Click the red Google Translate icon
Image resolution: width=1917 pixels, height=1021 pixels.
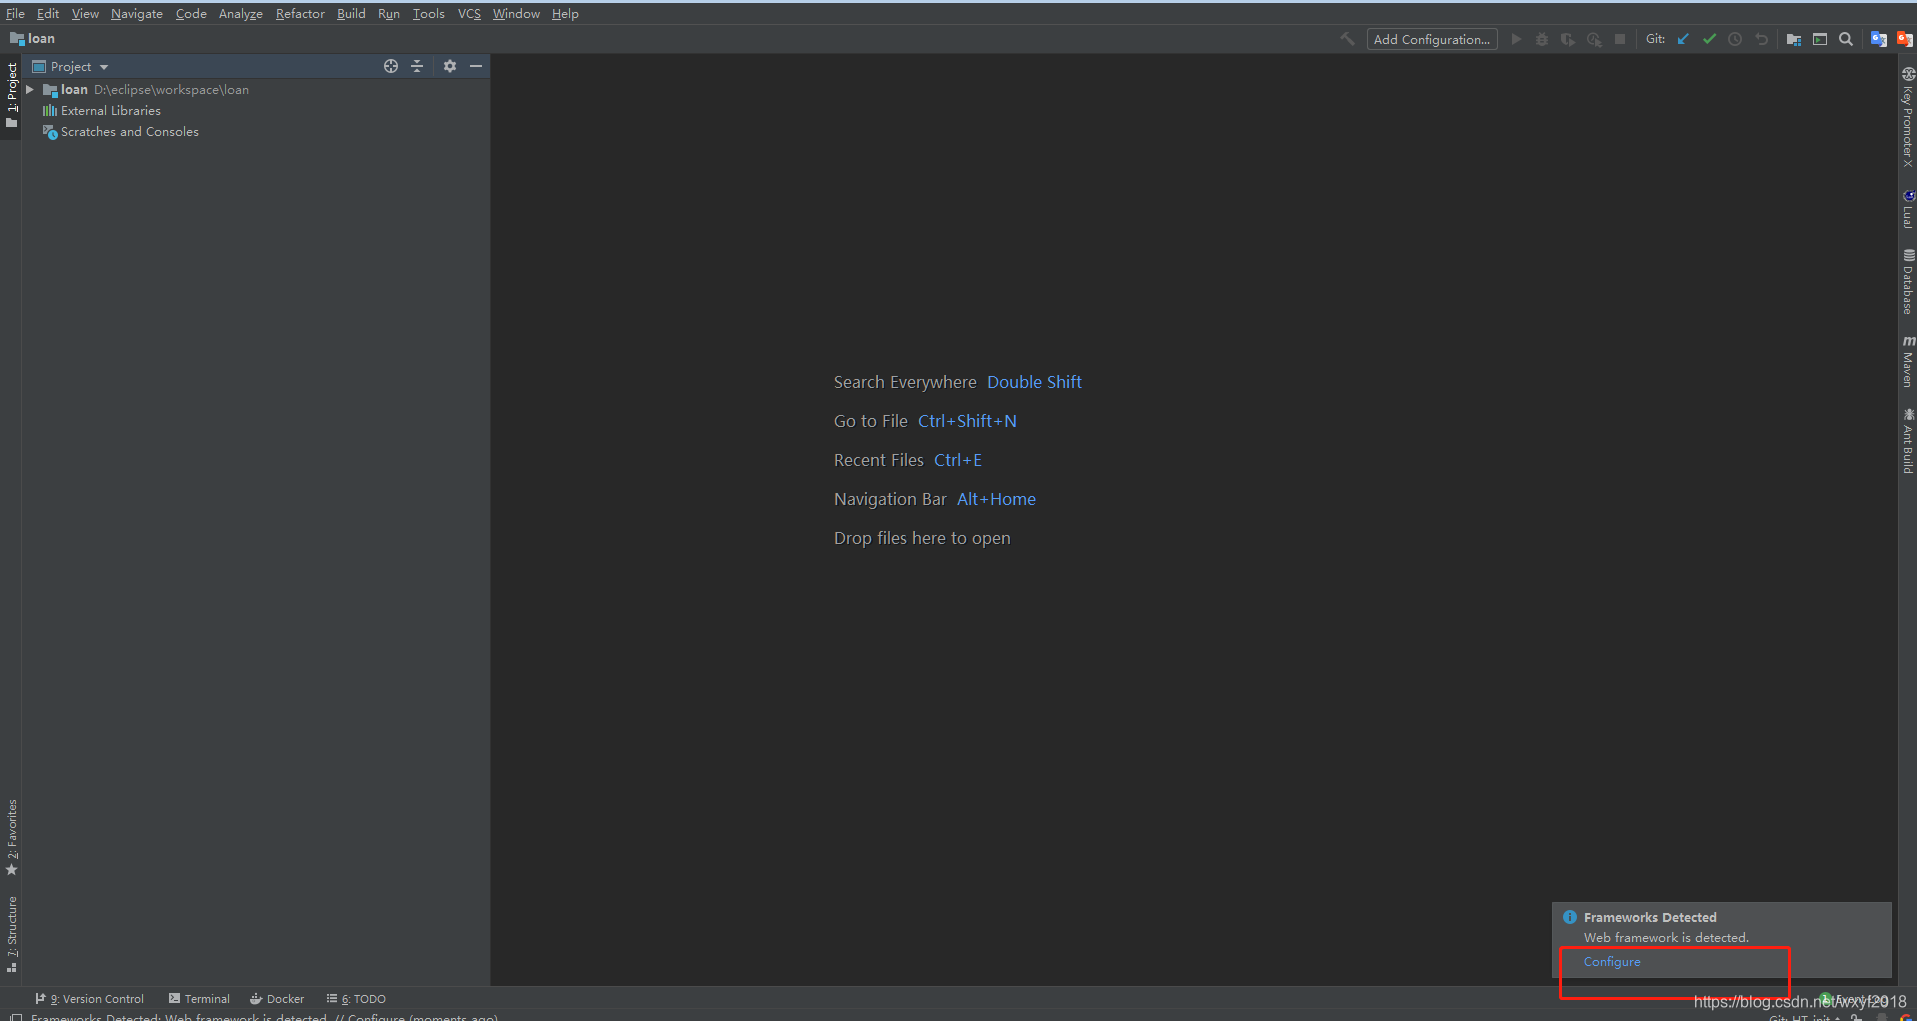pyautogui.click(x=1905, y=39)
